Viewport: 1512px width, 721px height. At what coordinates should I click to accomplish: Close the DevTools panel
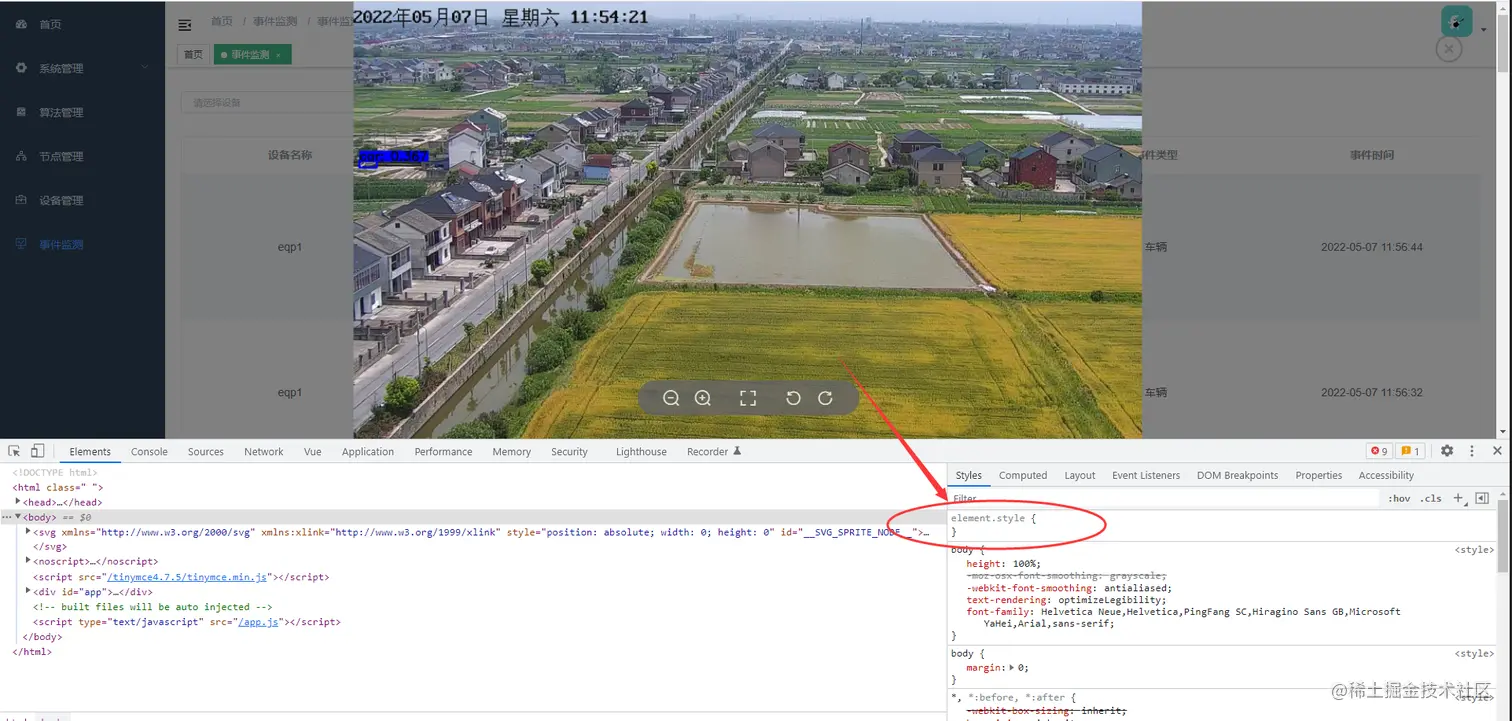[x=1497, y=451]
